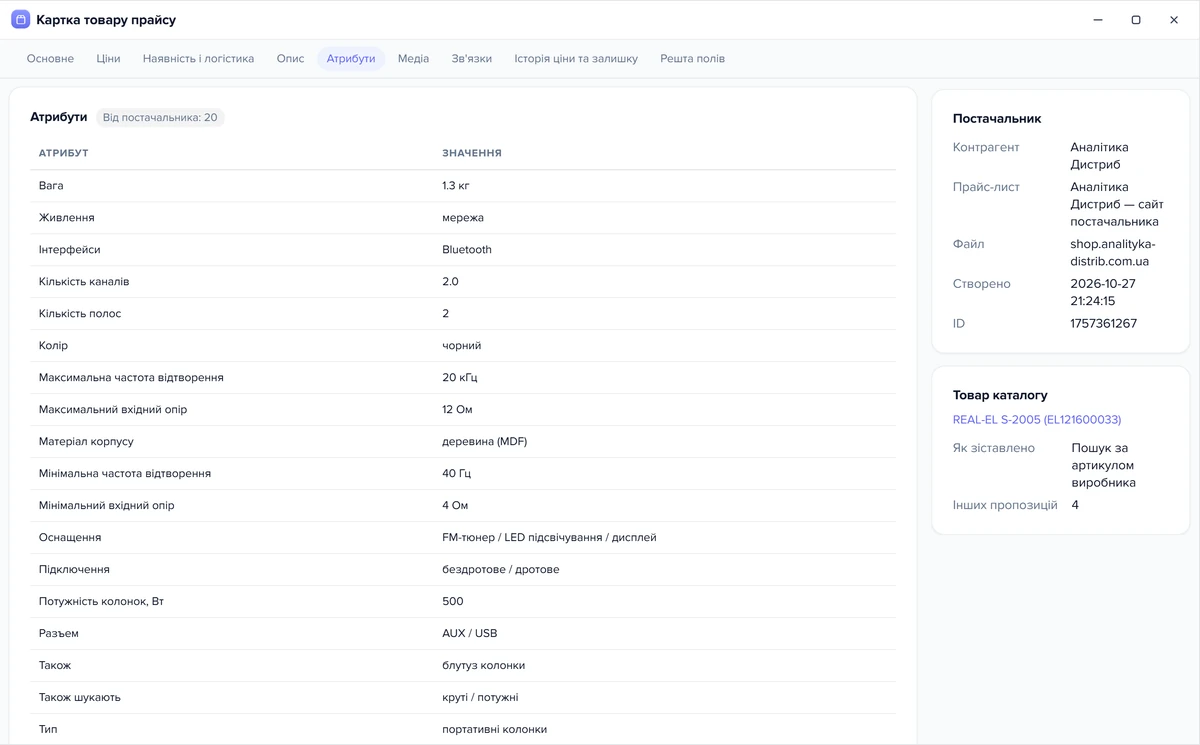Switch to the Медіа tab
1200x745 pixels.
click(x=413, y=59)
